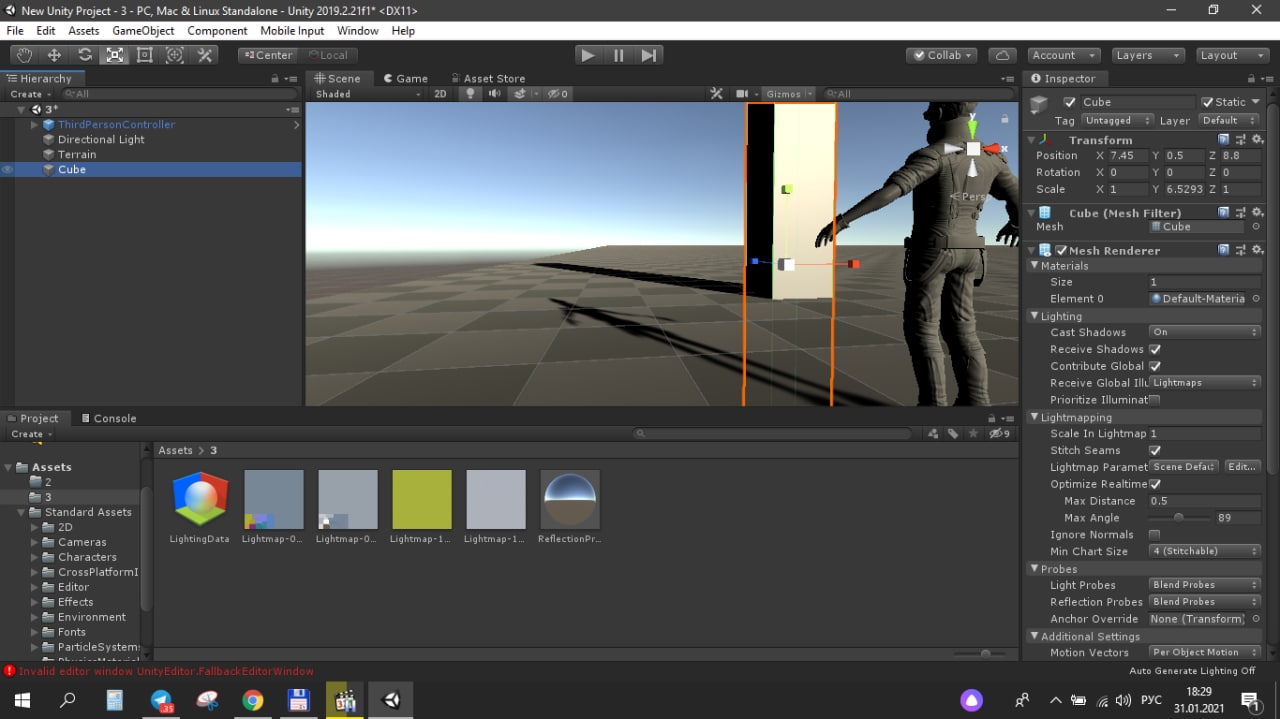The image size is (1280, 719).
Task: Open Cast Shadows dropdown
Action: pyautogui.click(x=1204, y=332)
